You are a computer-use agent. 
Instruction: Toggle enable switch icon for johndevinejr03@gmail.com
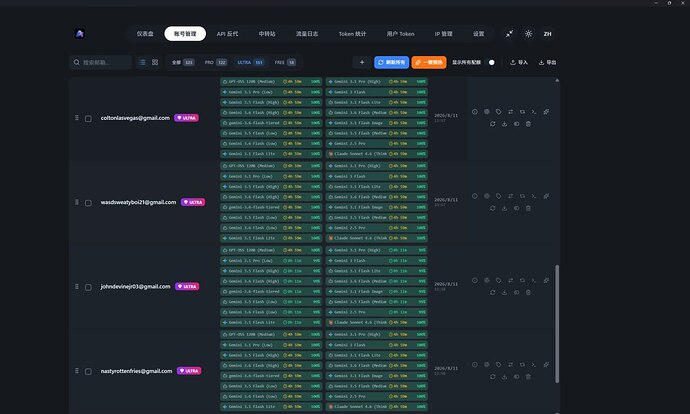[x=516, y=293]
